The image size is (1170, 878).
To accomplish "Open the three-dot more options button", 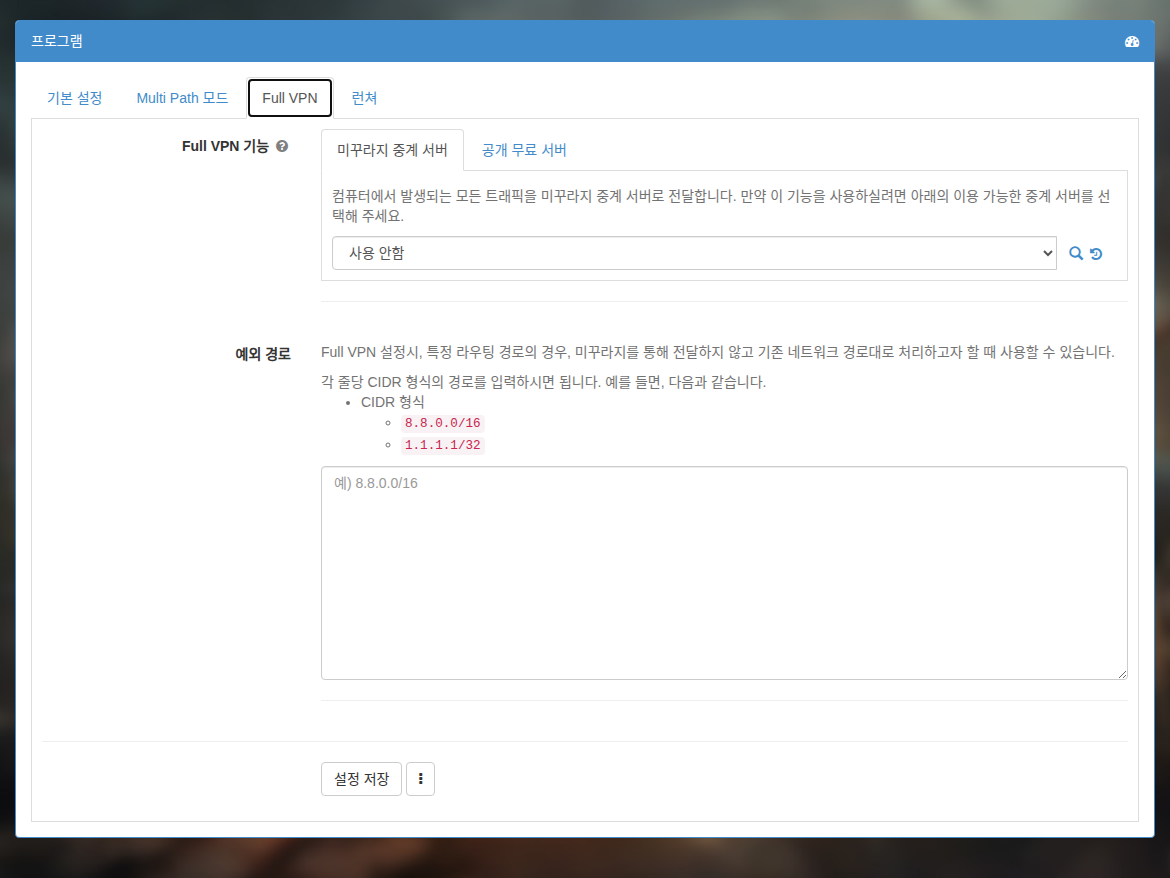I will (421, 779).
